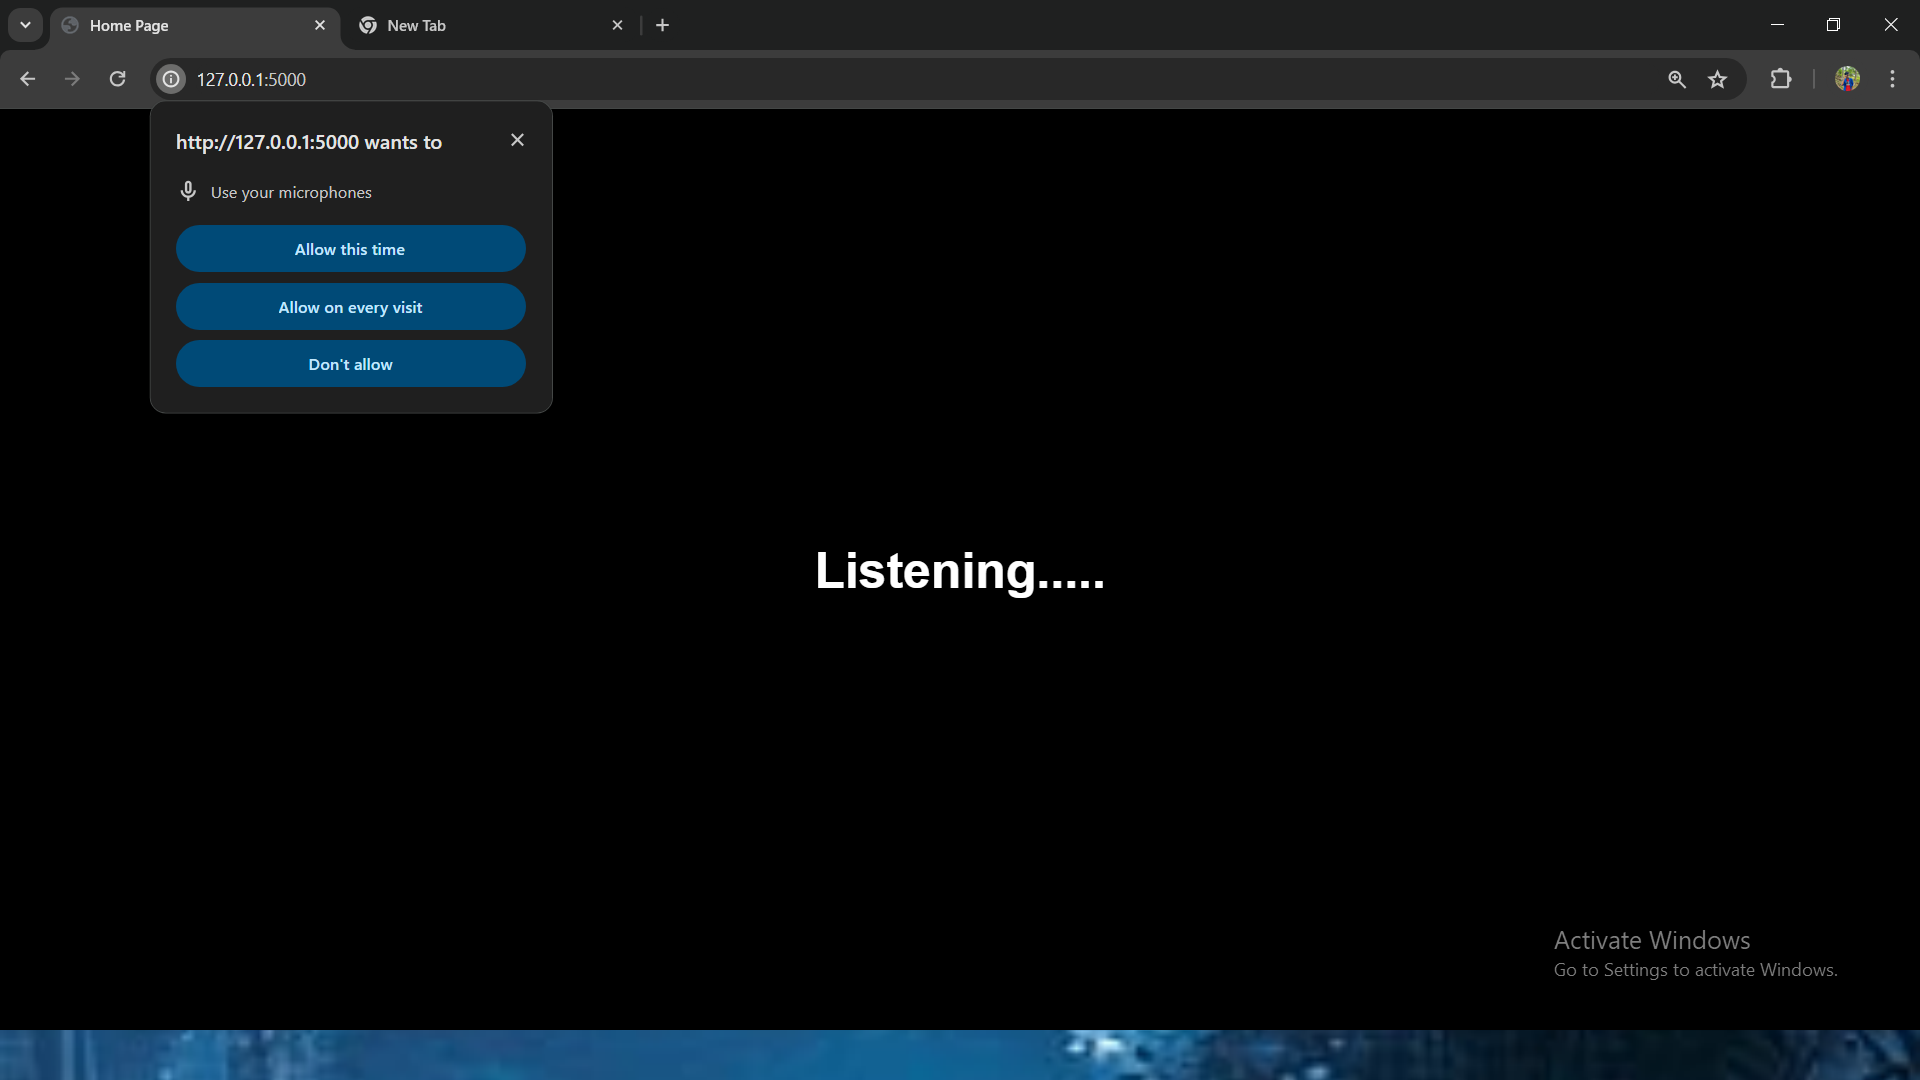Screen dimensions: 1920x1080
Task: Deny microphone with Don't allow
Action: [350, 364]
